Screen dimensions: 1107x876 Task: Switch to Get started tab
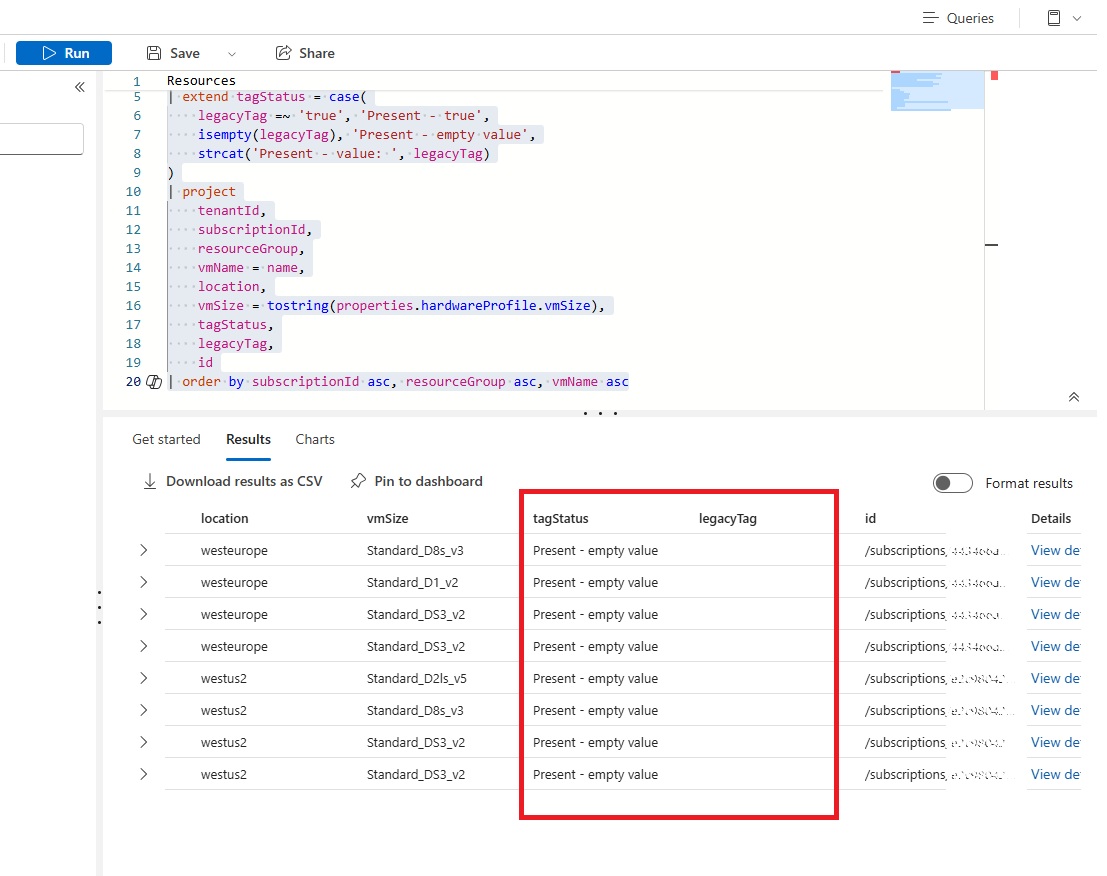pos(167,439)
